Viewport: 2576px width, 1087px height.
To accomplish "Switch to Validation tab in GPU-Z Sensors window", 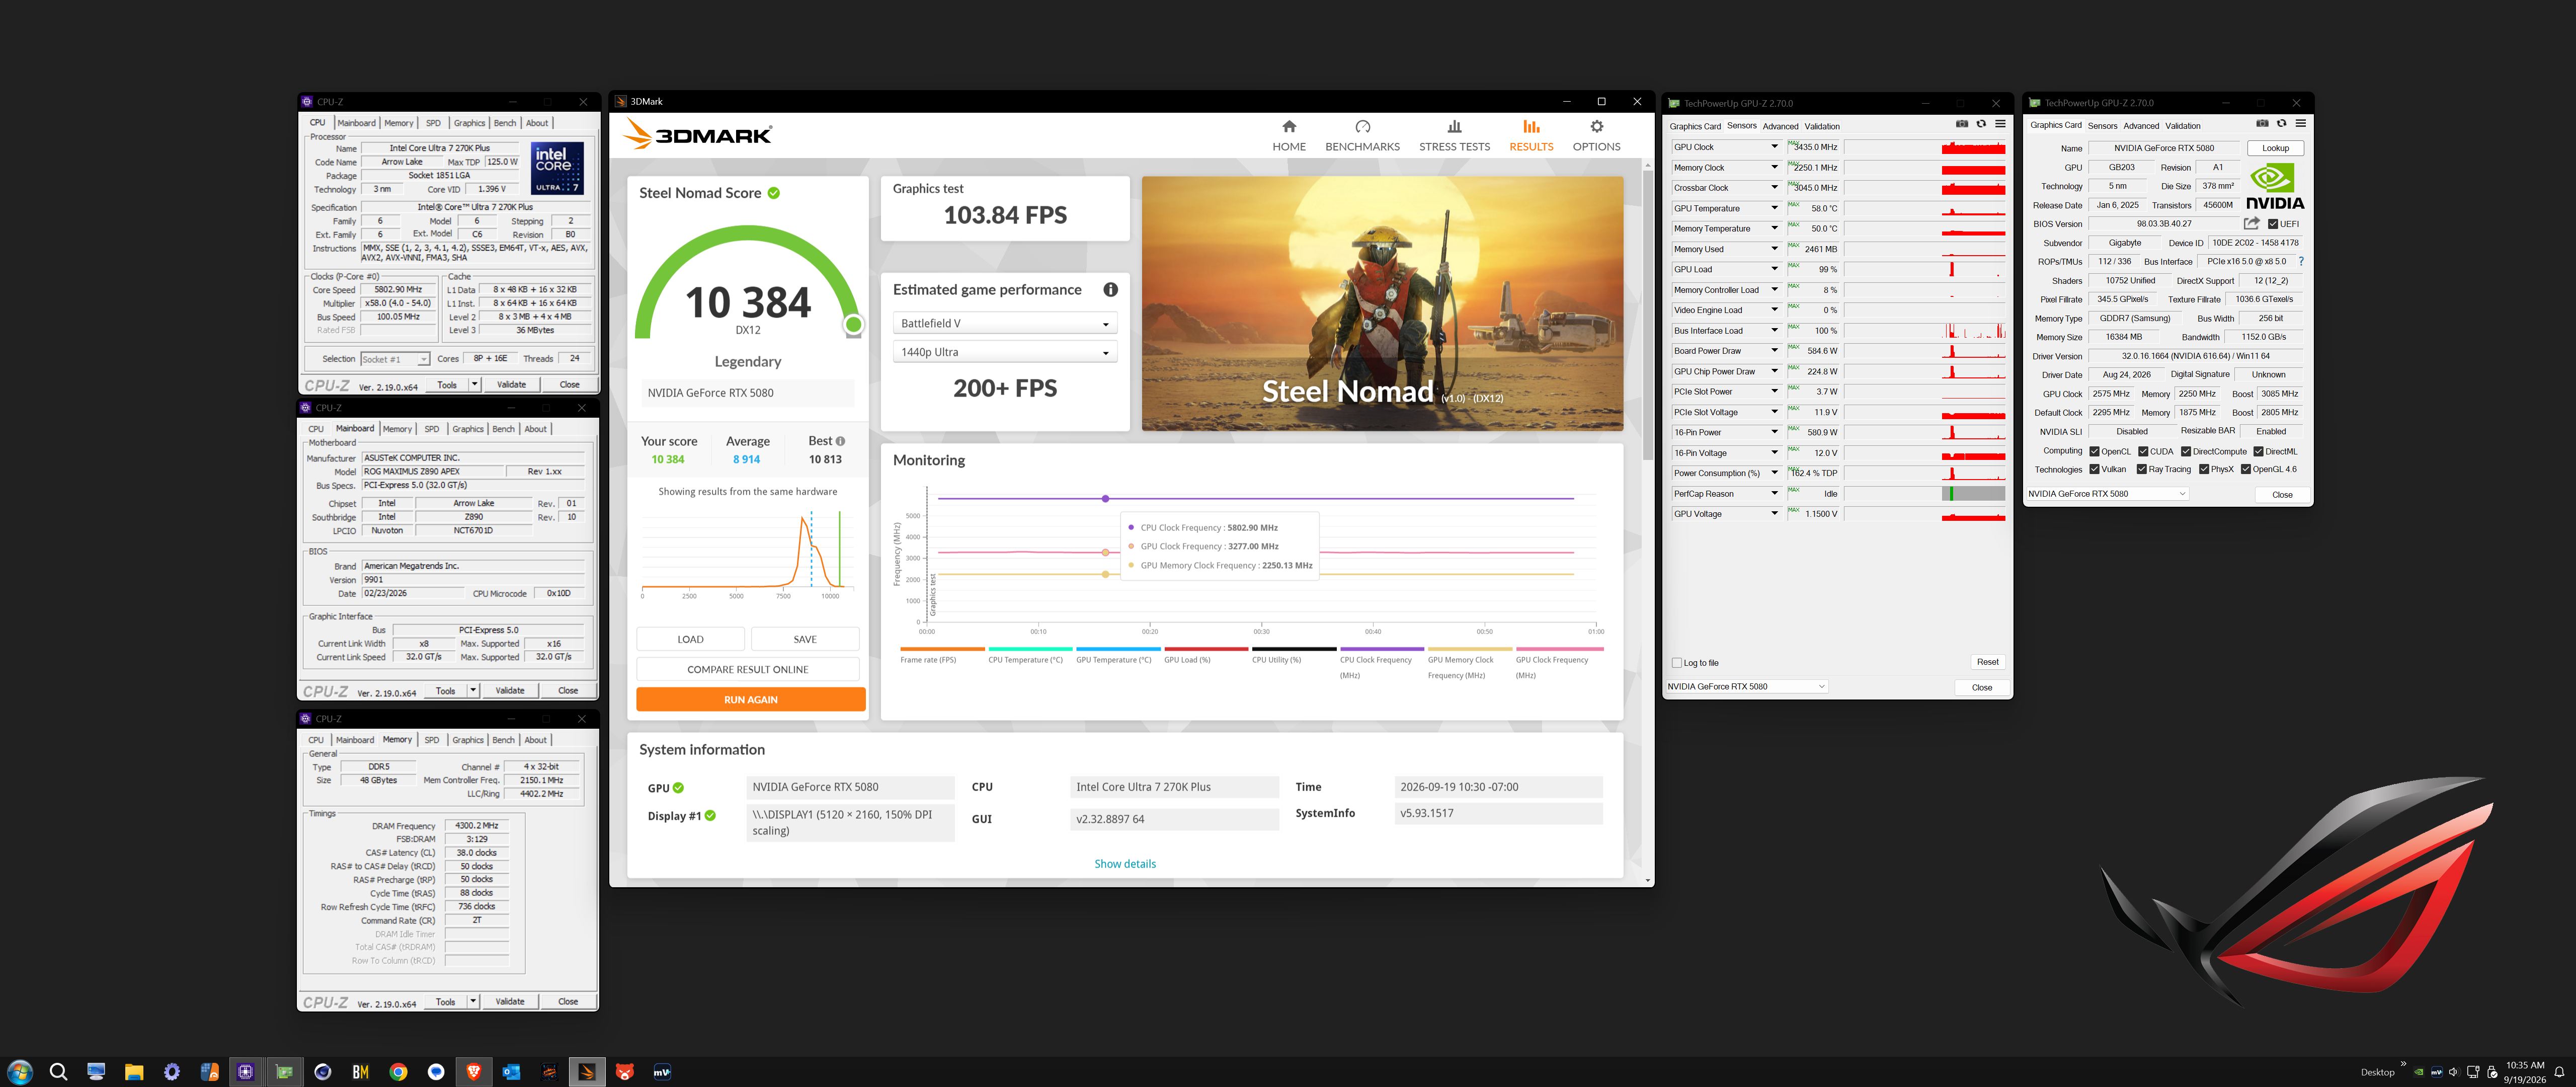I will coord(1822,127).
